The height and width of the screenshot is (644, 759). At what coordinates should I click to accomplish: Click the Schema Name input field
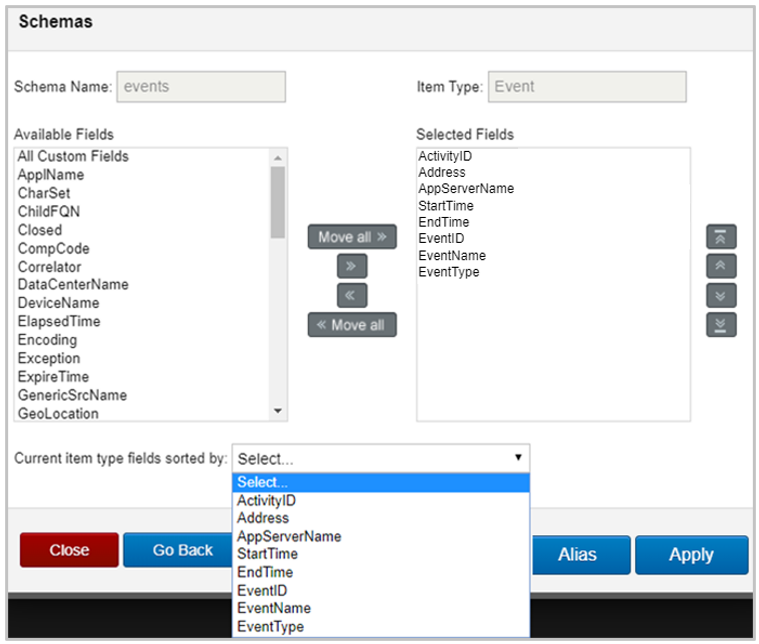201,87
